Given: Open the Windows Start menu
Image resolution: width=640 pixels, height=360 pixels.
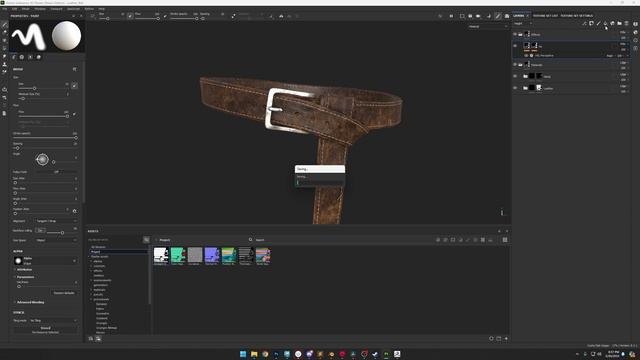Looking at the screenshot, I should [243, 354].
